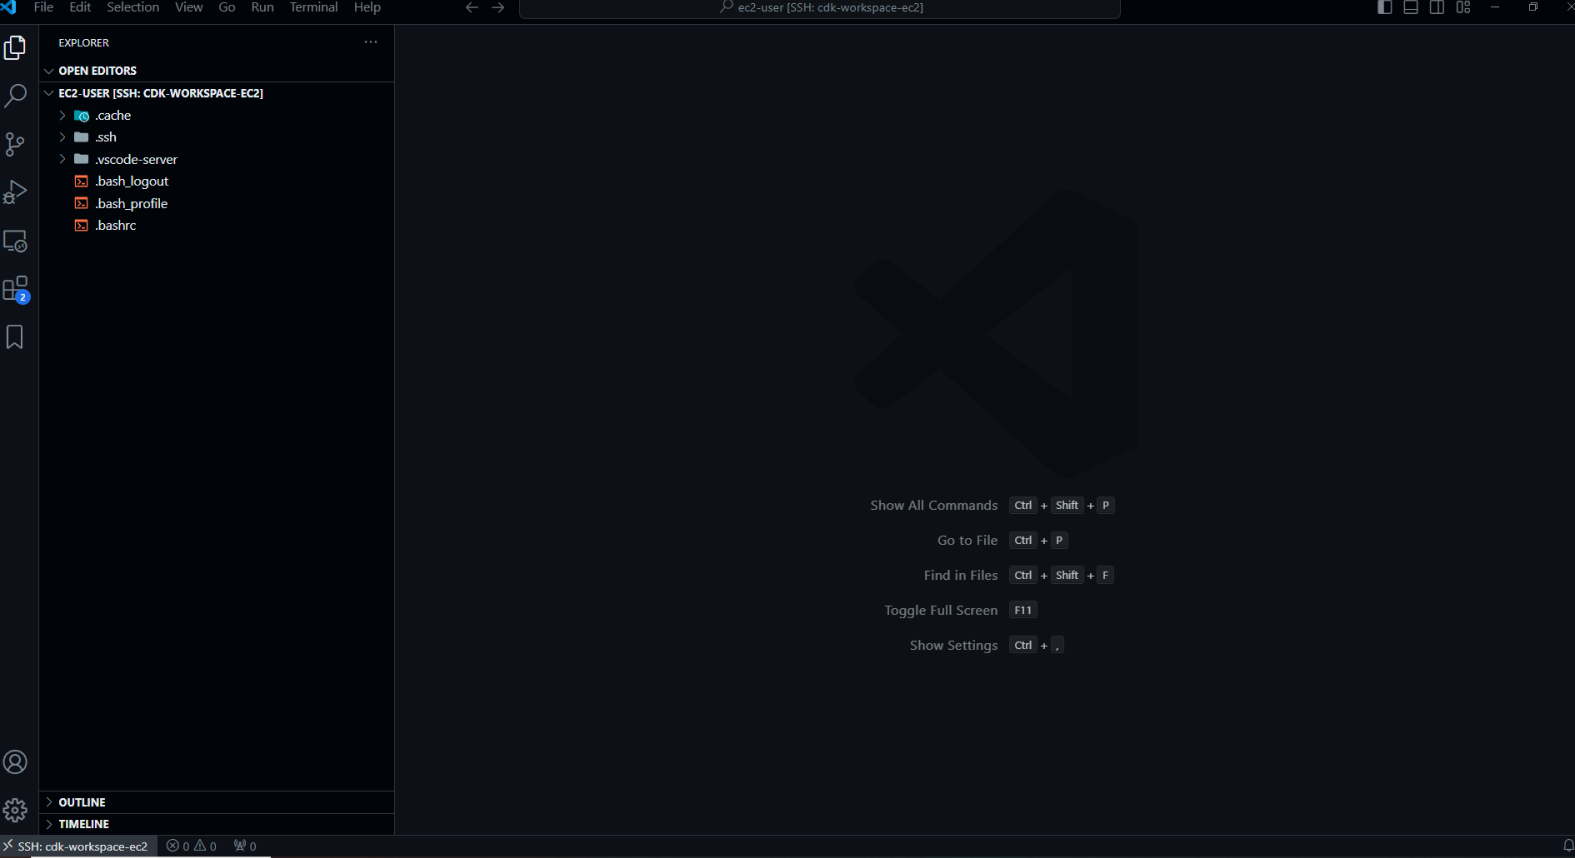The height and width of the screenshot is (858, 1575).
Task: Restore down the VS Code window
Action: 1533,7
